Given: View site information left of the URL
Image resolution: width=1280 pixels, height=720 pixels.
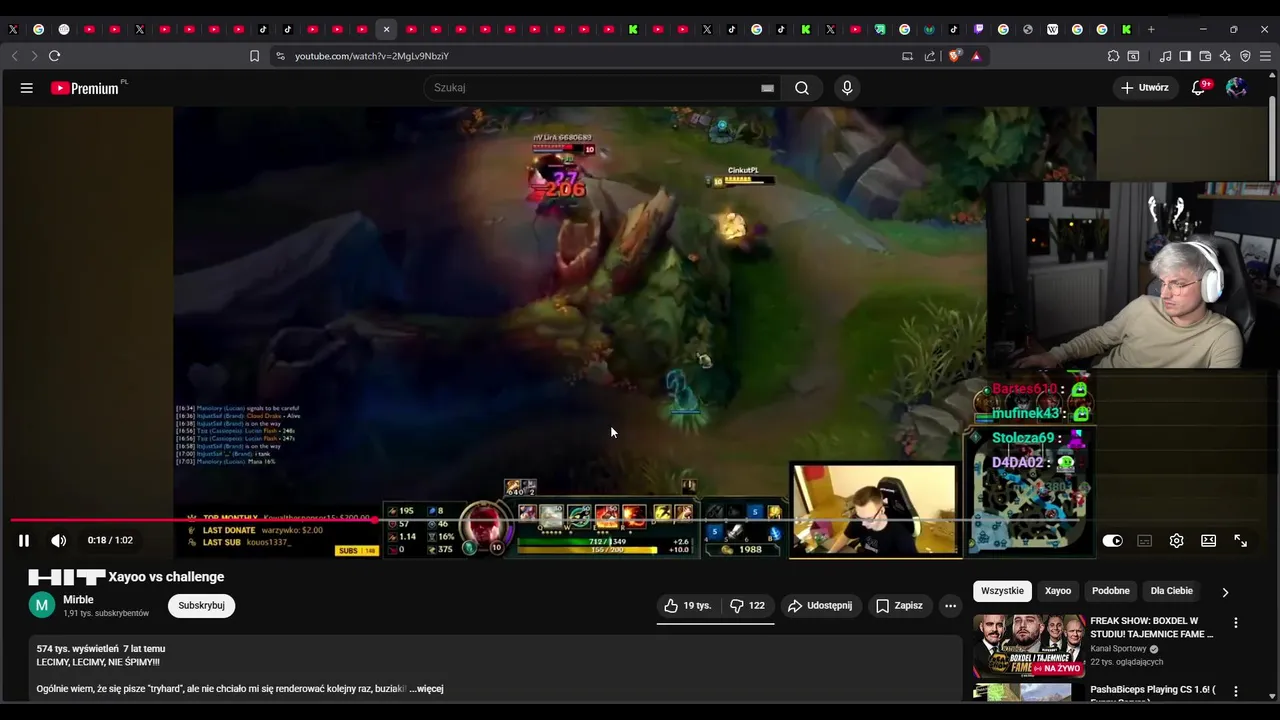Looking at the screenshot, I should point(280,56).
